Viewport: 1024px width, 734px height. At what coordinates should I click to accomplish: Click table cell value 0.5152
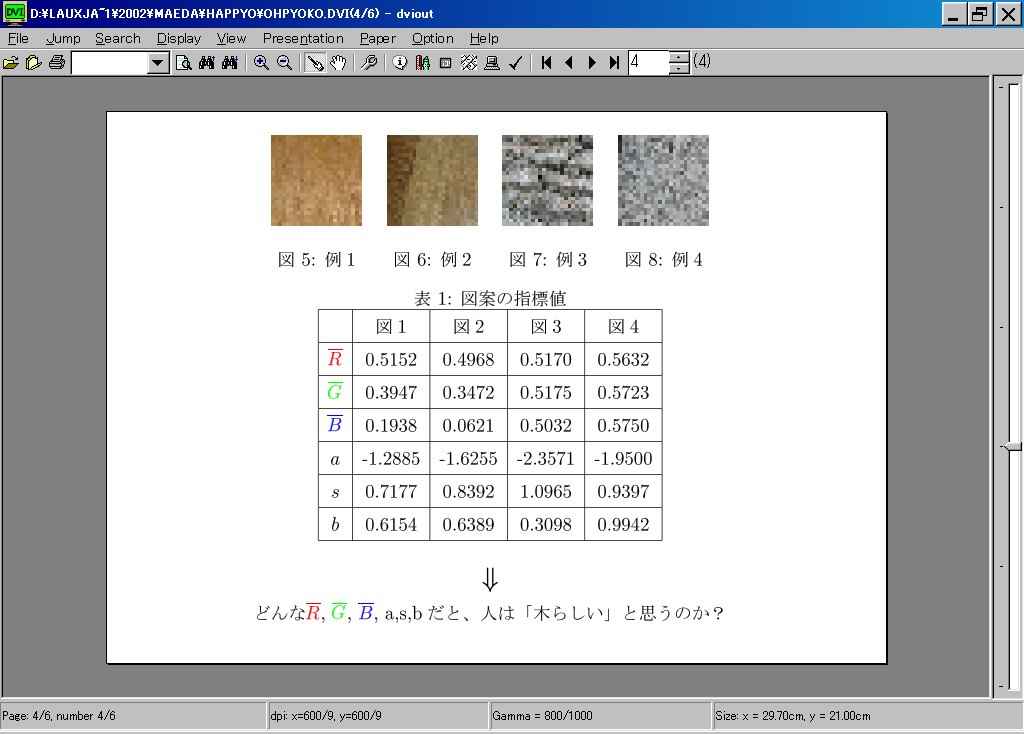click(391, 359)
